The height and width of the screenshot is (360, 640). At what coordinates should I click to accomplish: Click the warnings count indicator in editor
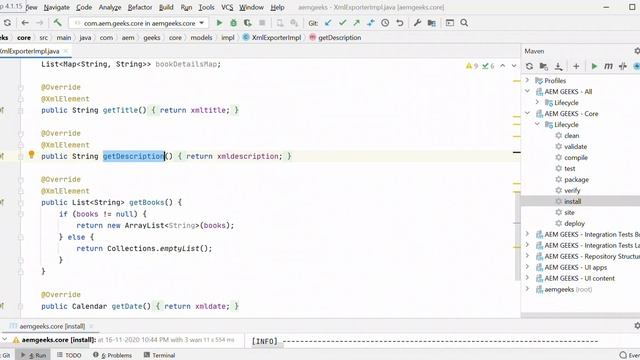click(472, 66)
